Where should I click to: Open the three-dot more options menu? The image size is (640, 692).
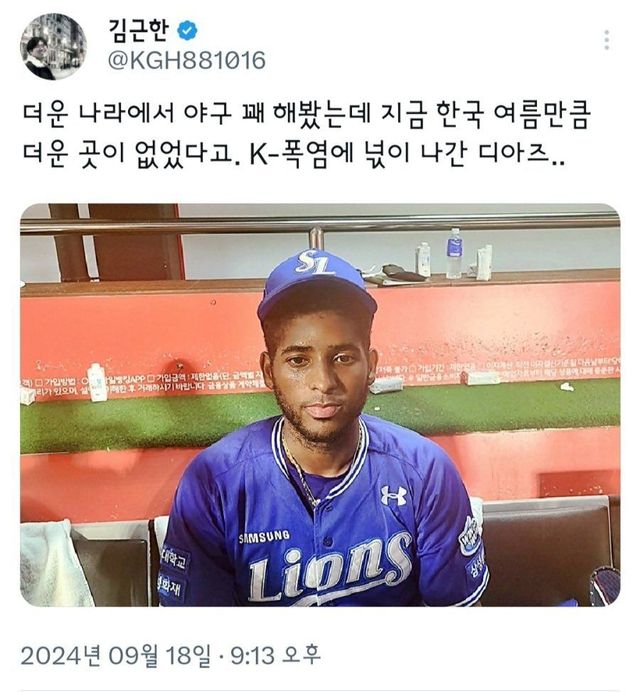click(607, 40)
